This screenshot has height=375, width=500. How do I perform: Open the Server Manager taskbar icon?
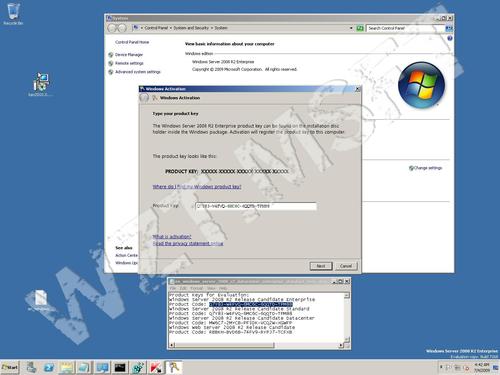[x=31, y=367]
